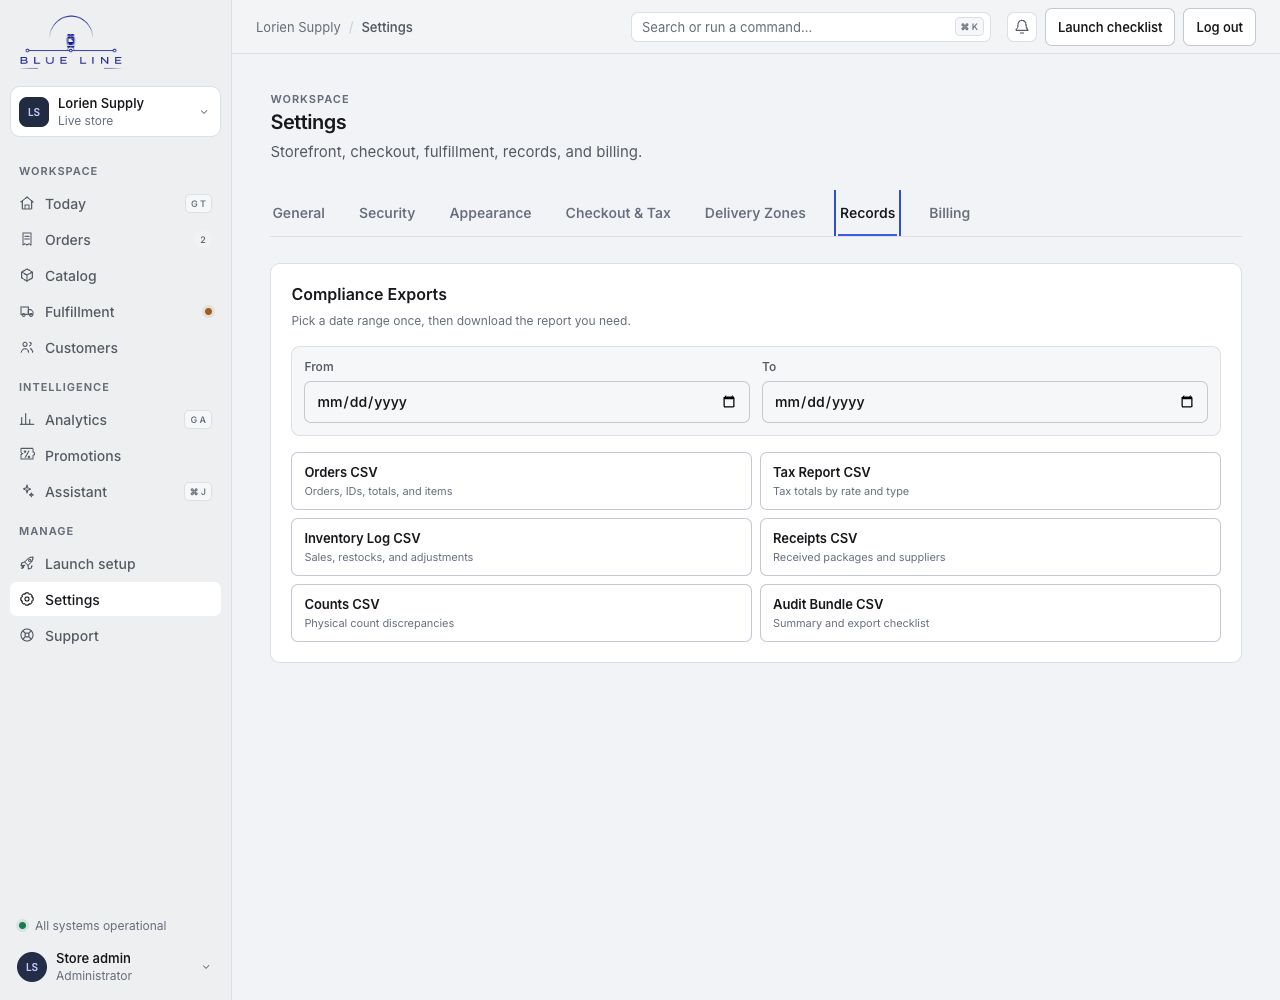1280x1000 pixels.
Task: Click the Log out button
Action: pos(1219,27)
